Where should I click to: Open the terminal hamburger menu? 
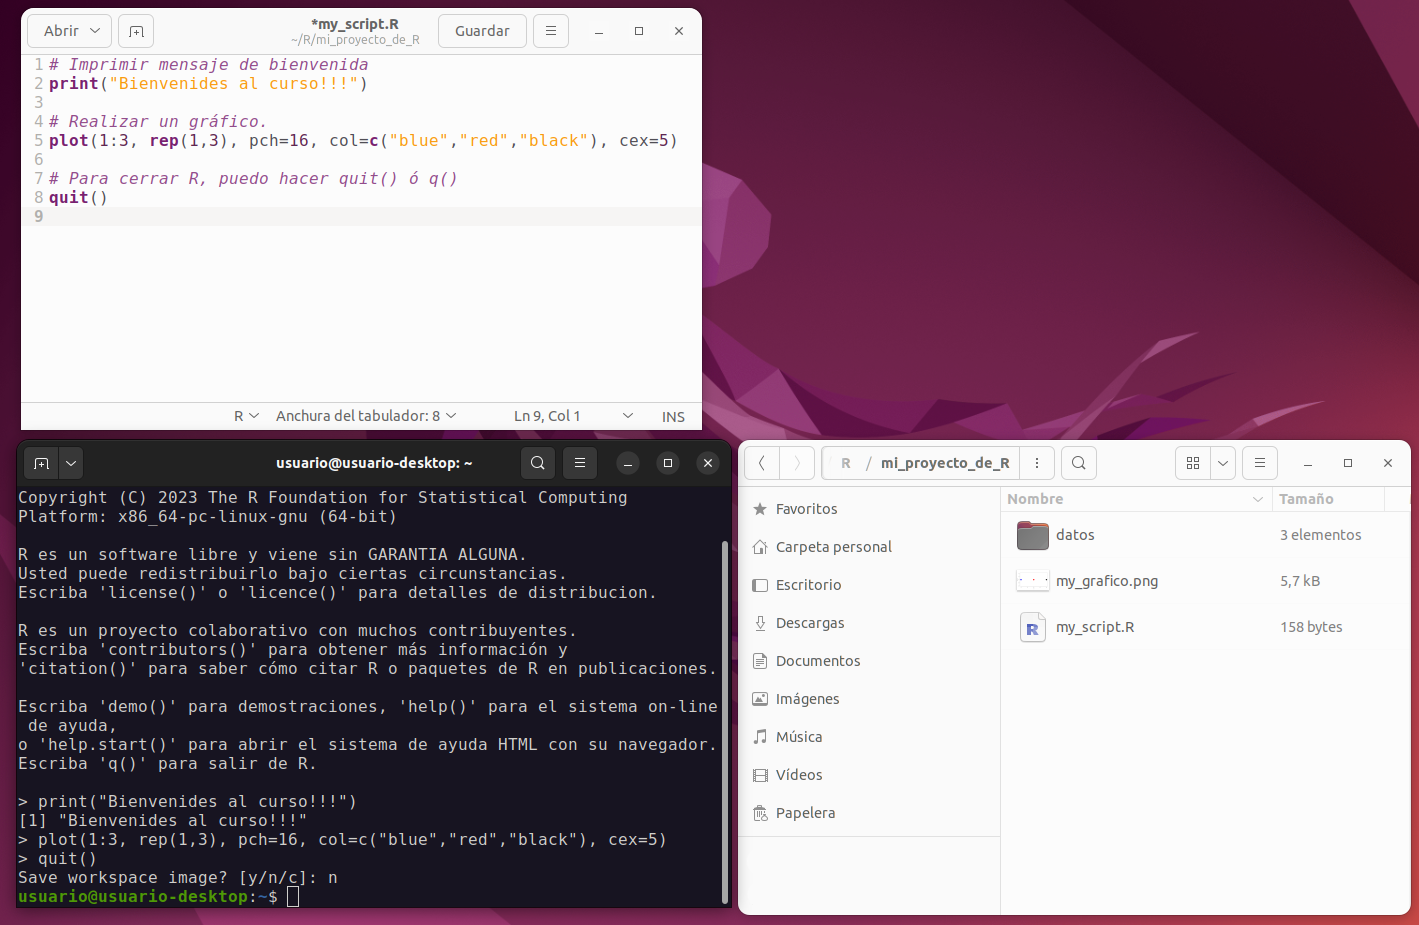580,463
